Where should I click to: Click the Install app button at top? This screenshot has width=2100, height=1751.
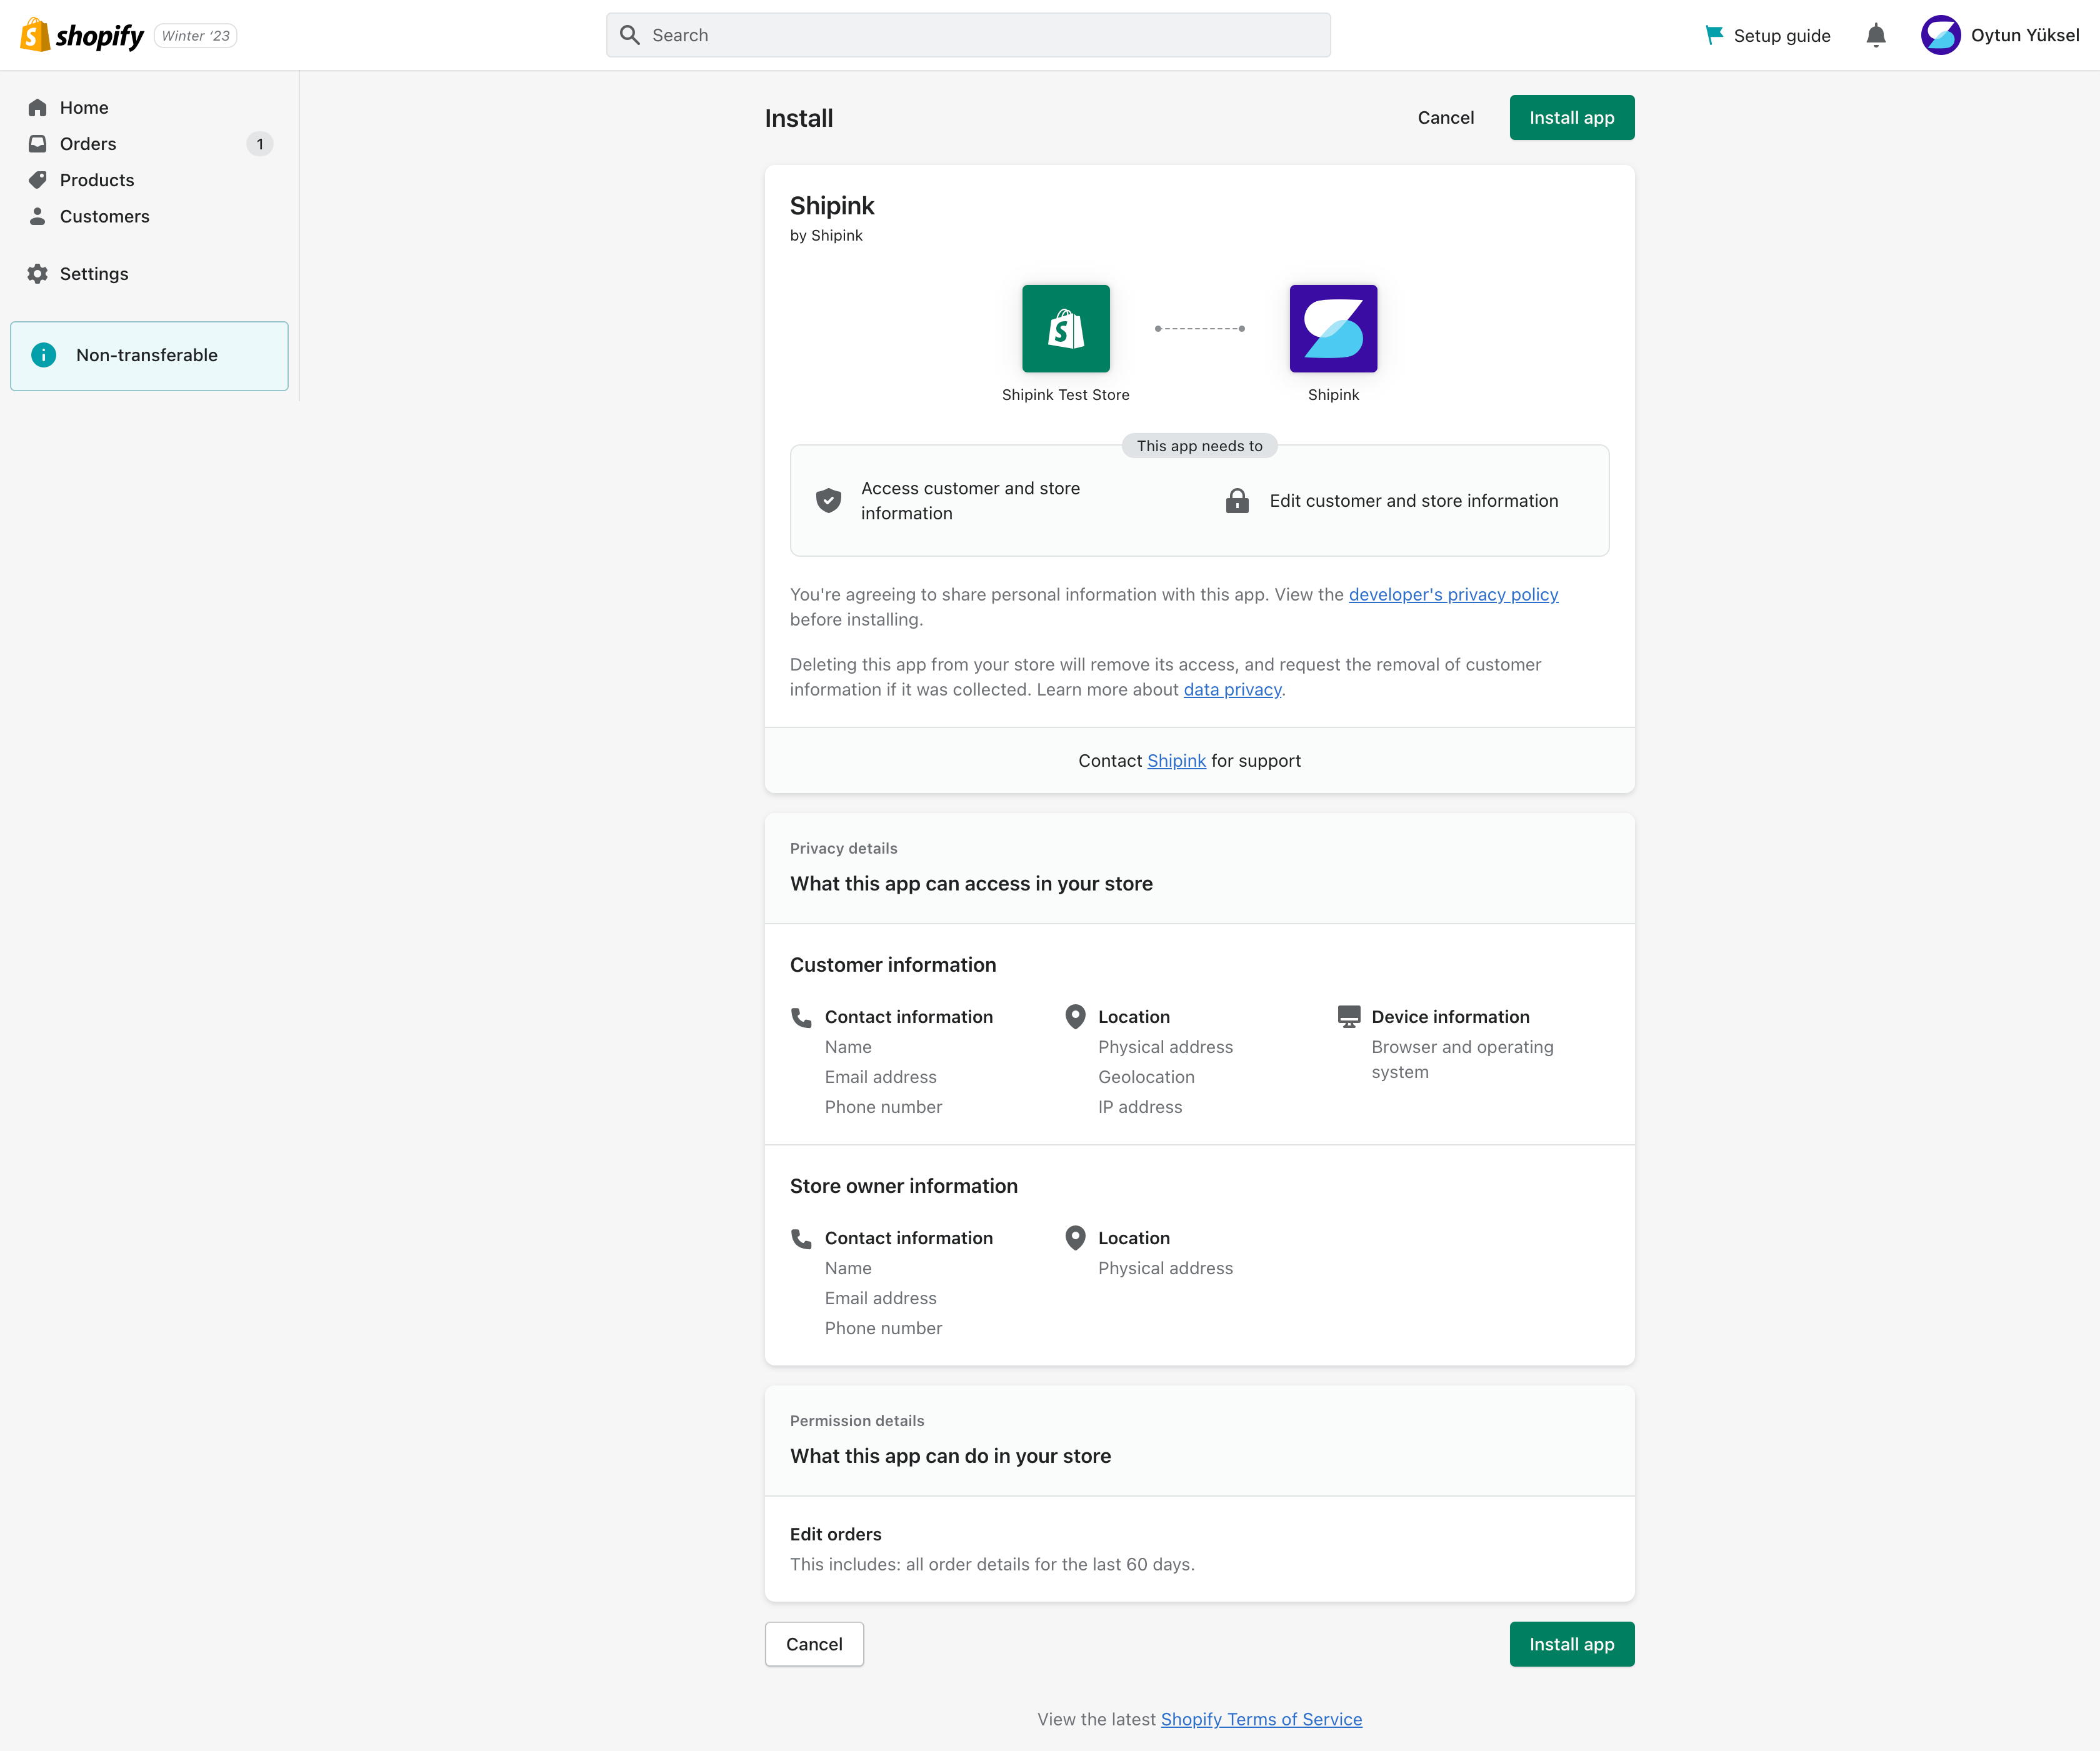pyautogui.click(x=1571, y=117)
